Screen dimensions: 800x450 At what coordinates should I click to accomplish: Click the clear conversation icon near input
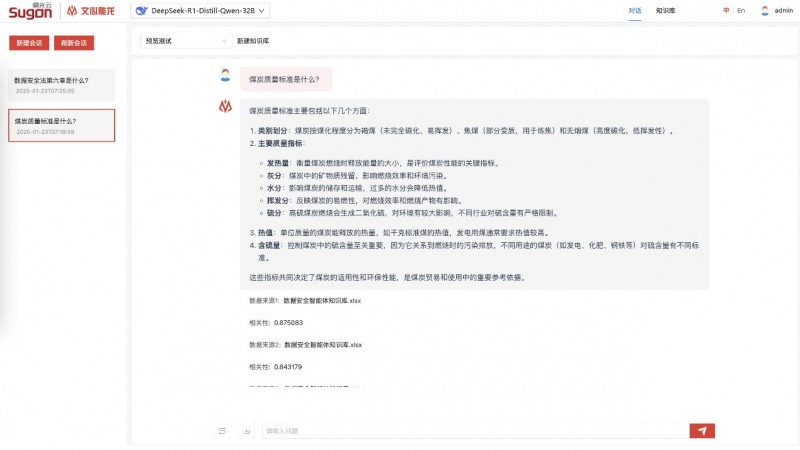tap(222, 431)
